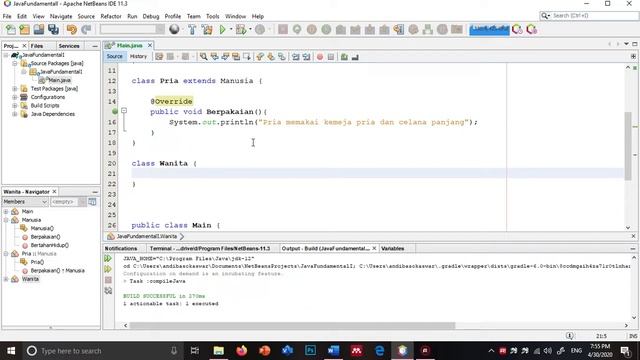This screenshot has width=640, height=360.
Task: Expand the JavaFundamental1 project node
Action: tap(6, 55)
